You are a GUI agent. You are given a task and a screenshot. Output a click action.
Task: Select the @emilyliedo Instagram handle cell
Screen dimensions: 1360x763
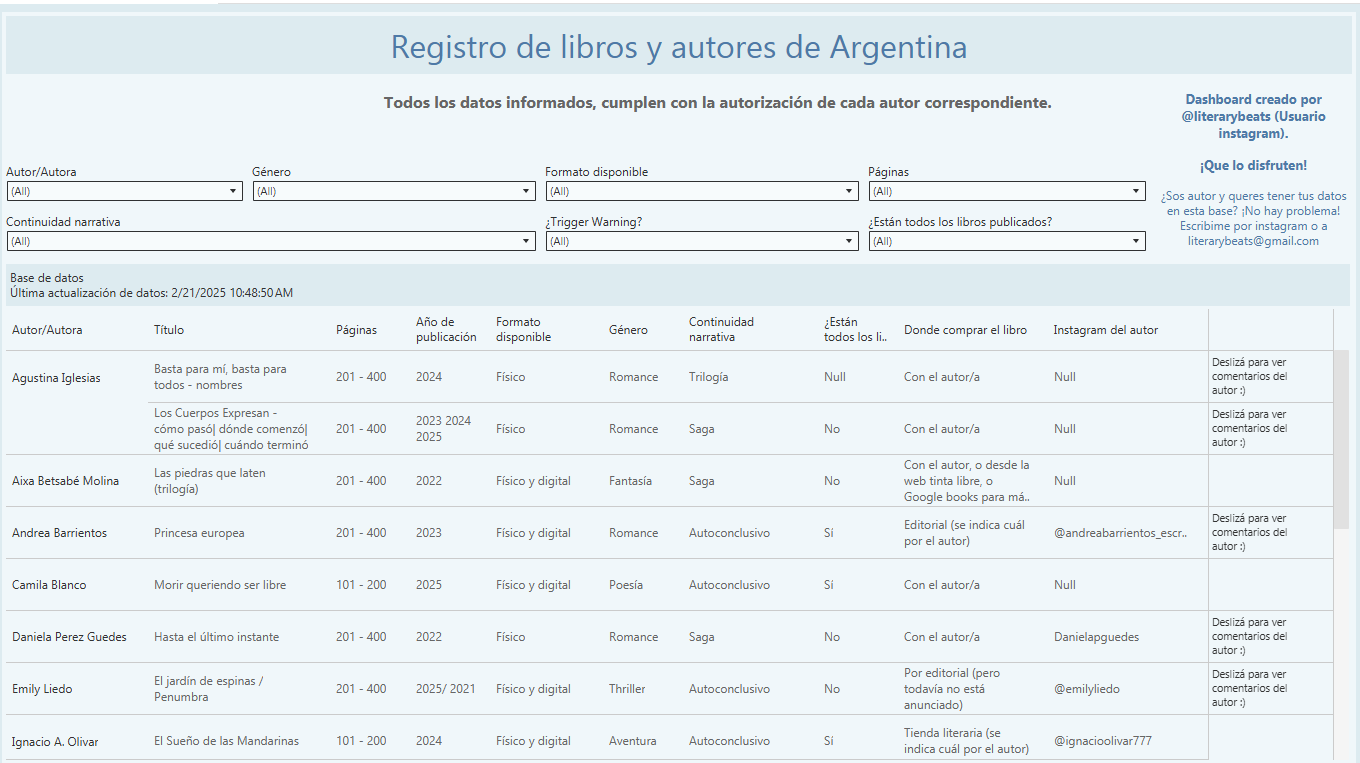(x=1086, y=689)
